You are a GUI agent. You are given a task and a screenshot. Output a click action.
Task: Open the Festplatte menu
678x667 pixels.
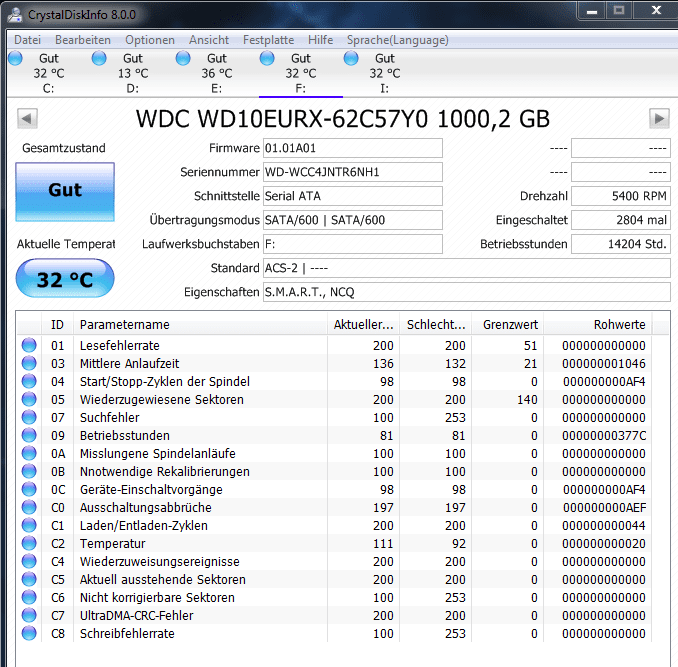(268, 40)
